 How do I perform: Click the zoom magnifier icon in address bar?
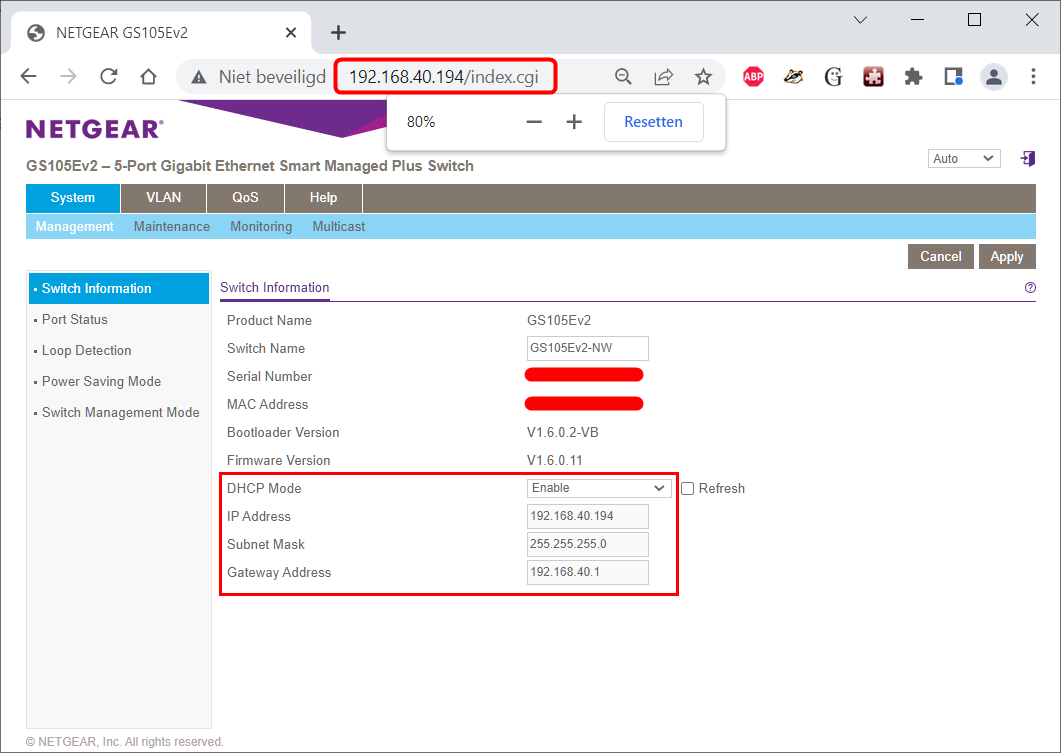click(623, 77)
